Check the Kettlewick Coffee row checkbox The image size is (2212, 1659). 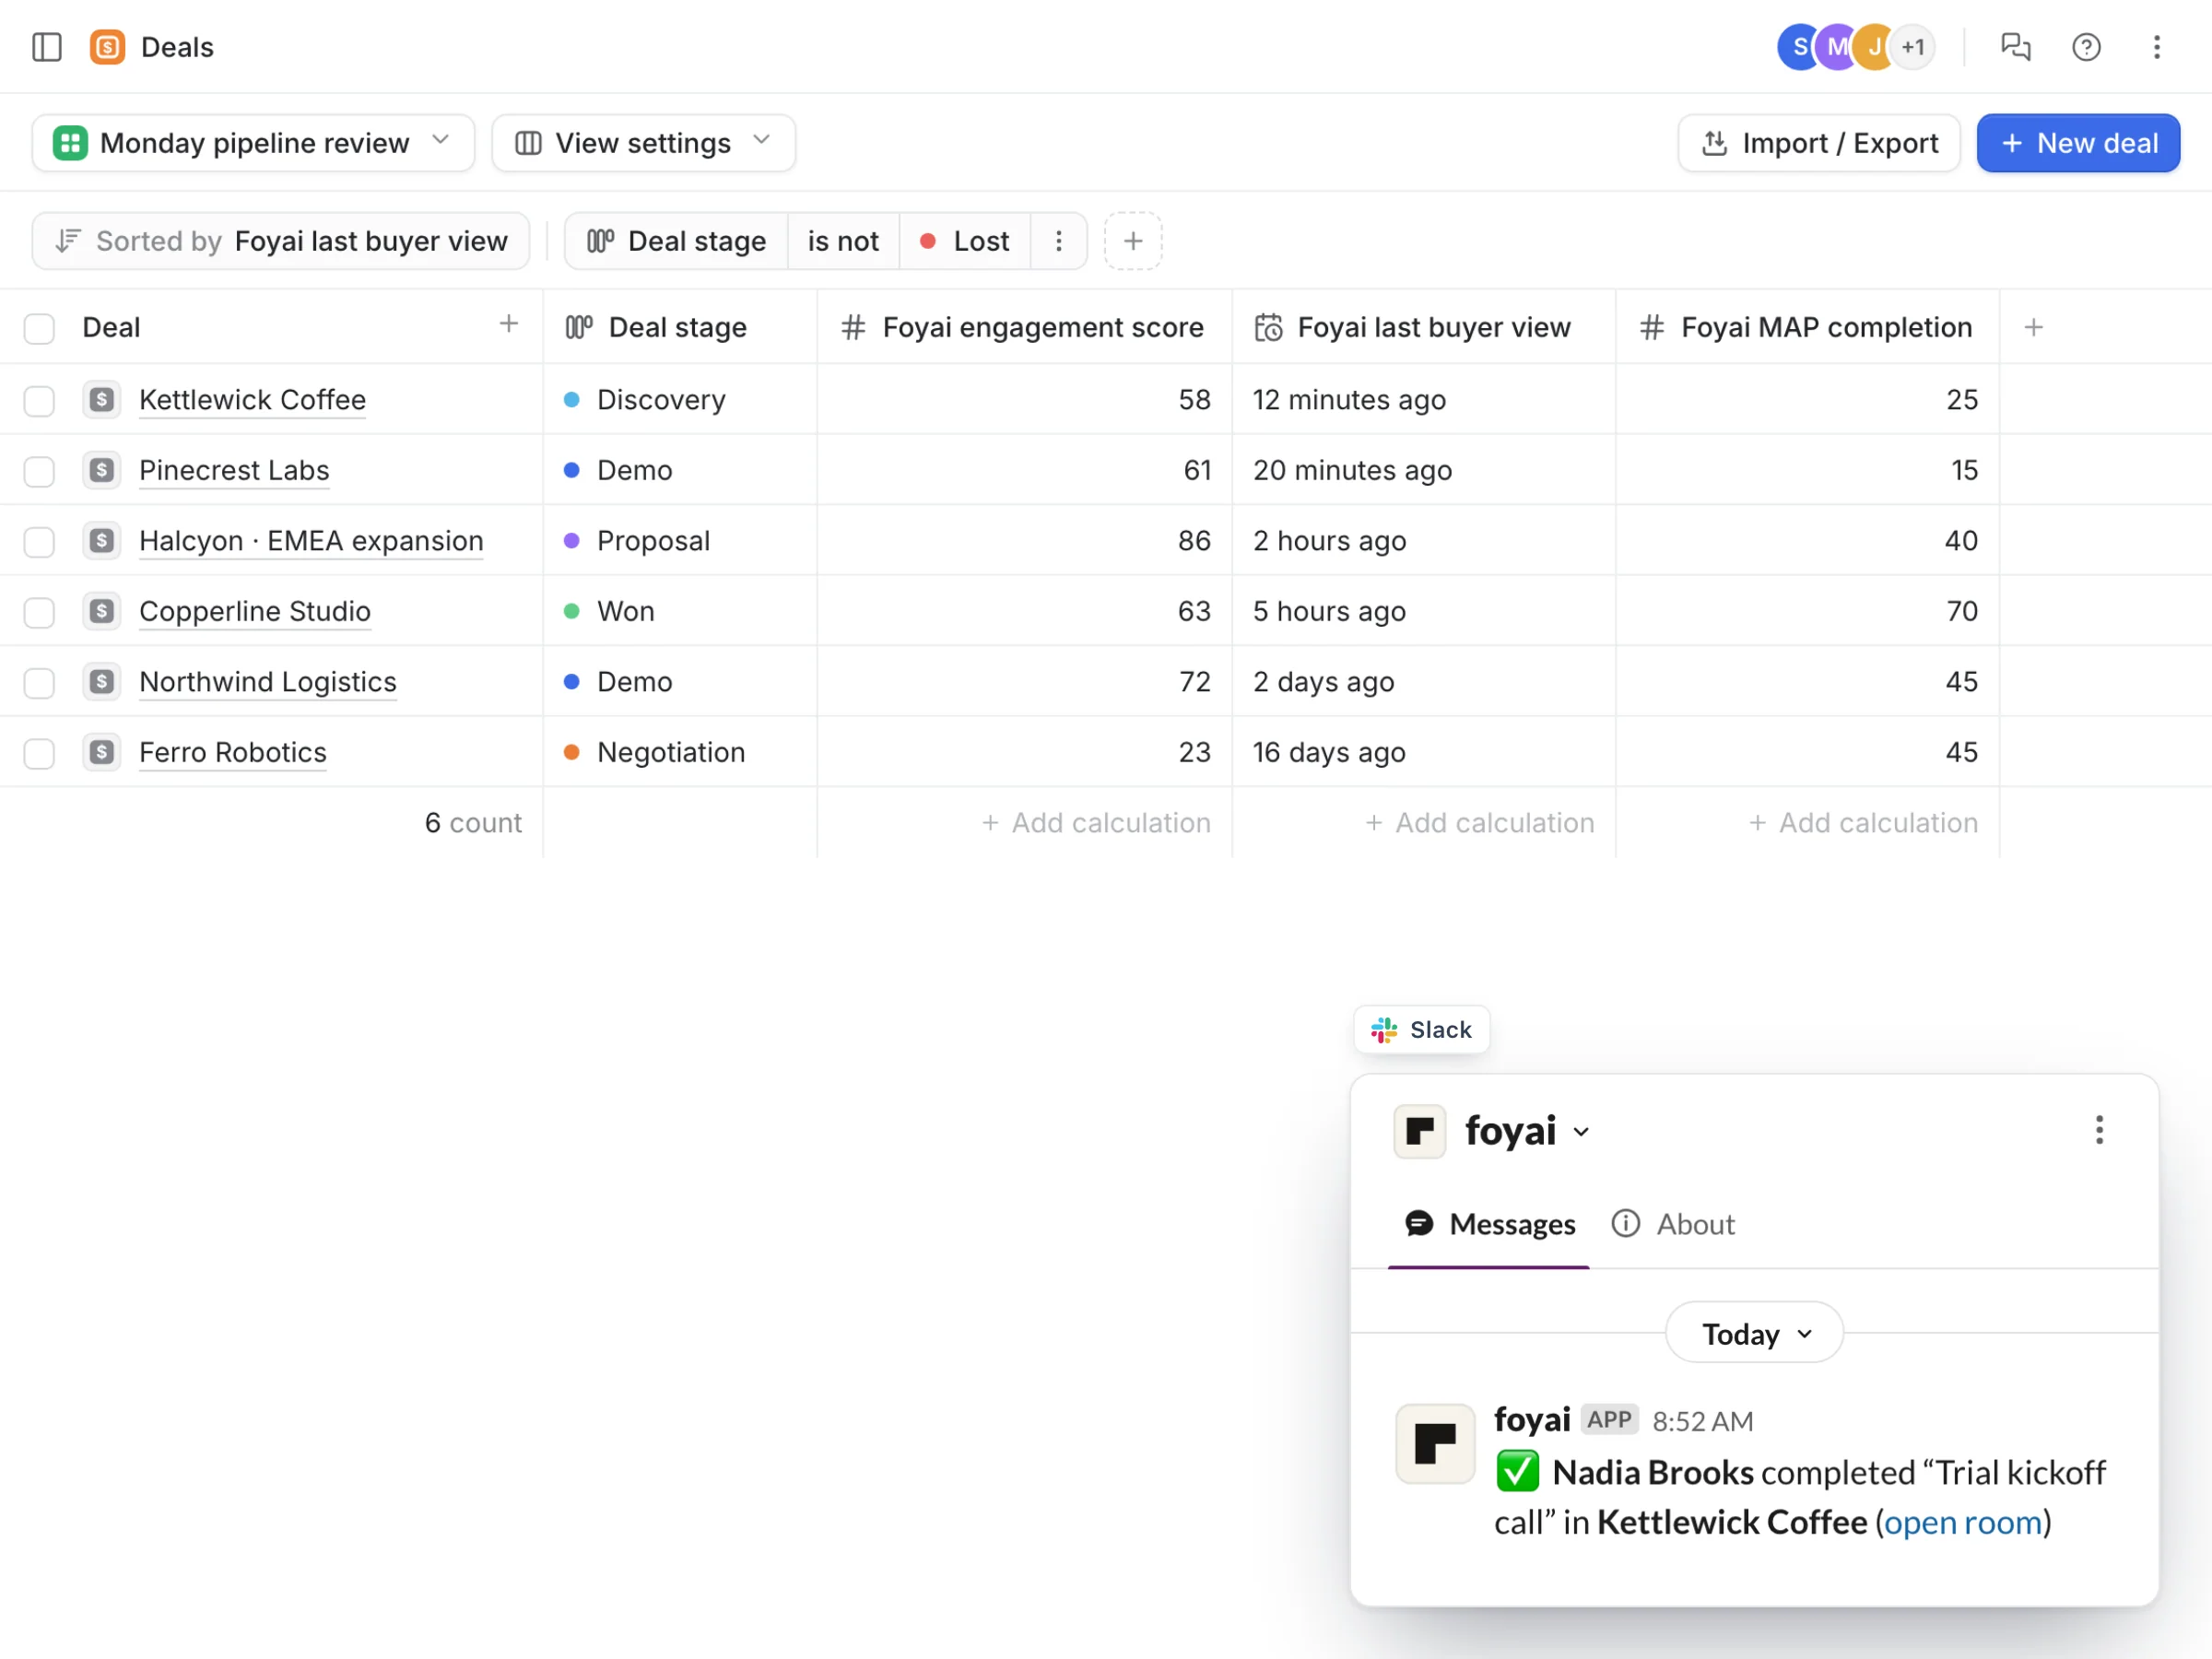pyautogui.click(x=39, y=400)
